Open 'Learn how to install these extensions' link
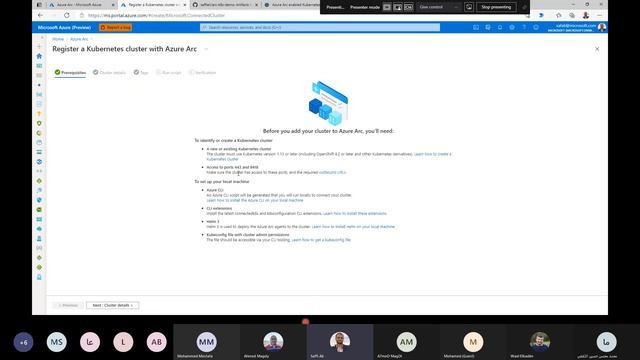640x360 pixels. click(355, 213)
